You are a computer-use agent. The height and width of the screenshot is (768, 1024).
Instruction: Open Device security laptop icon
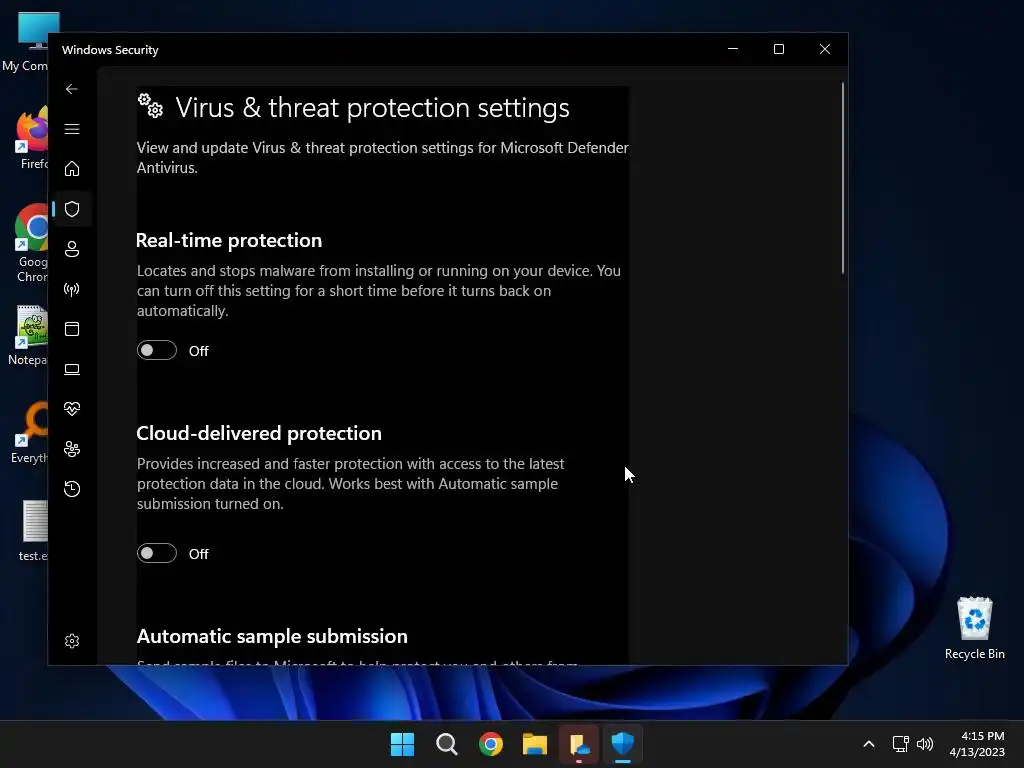[x=72, y=370]
